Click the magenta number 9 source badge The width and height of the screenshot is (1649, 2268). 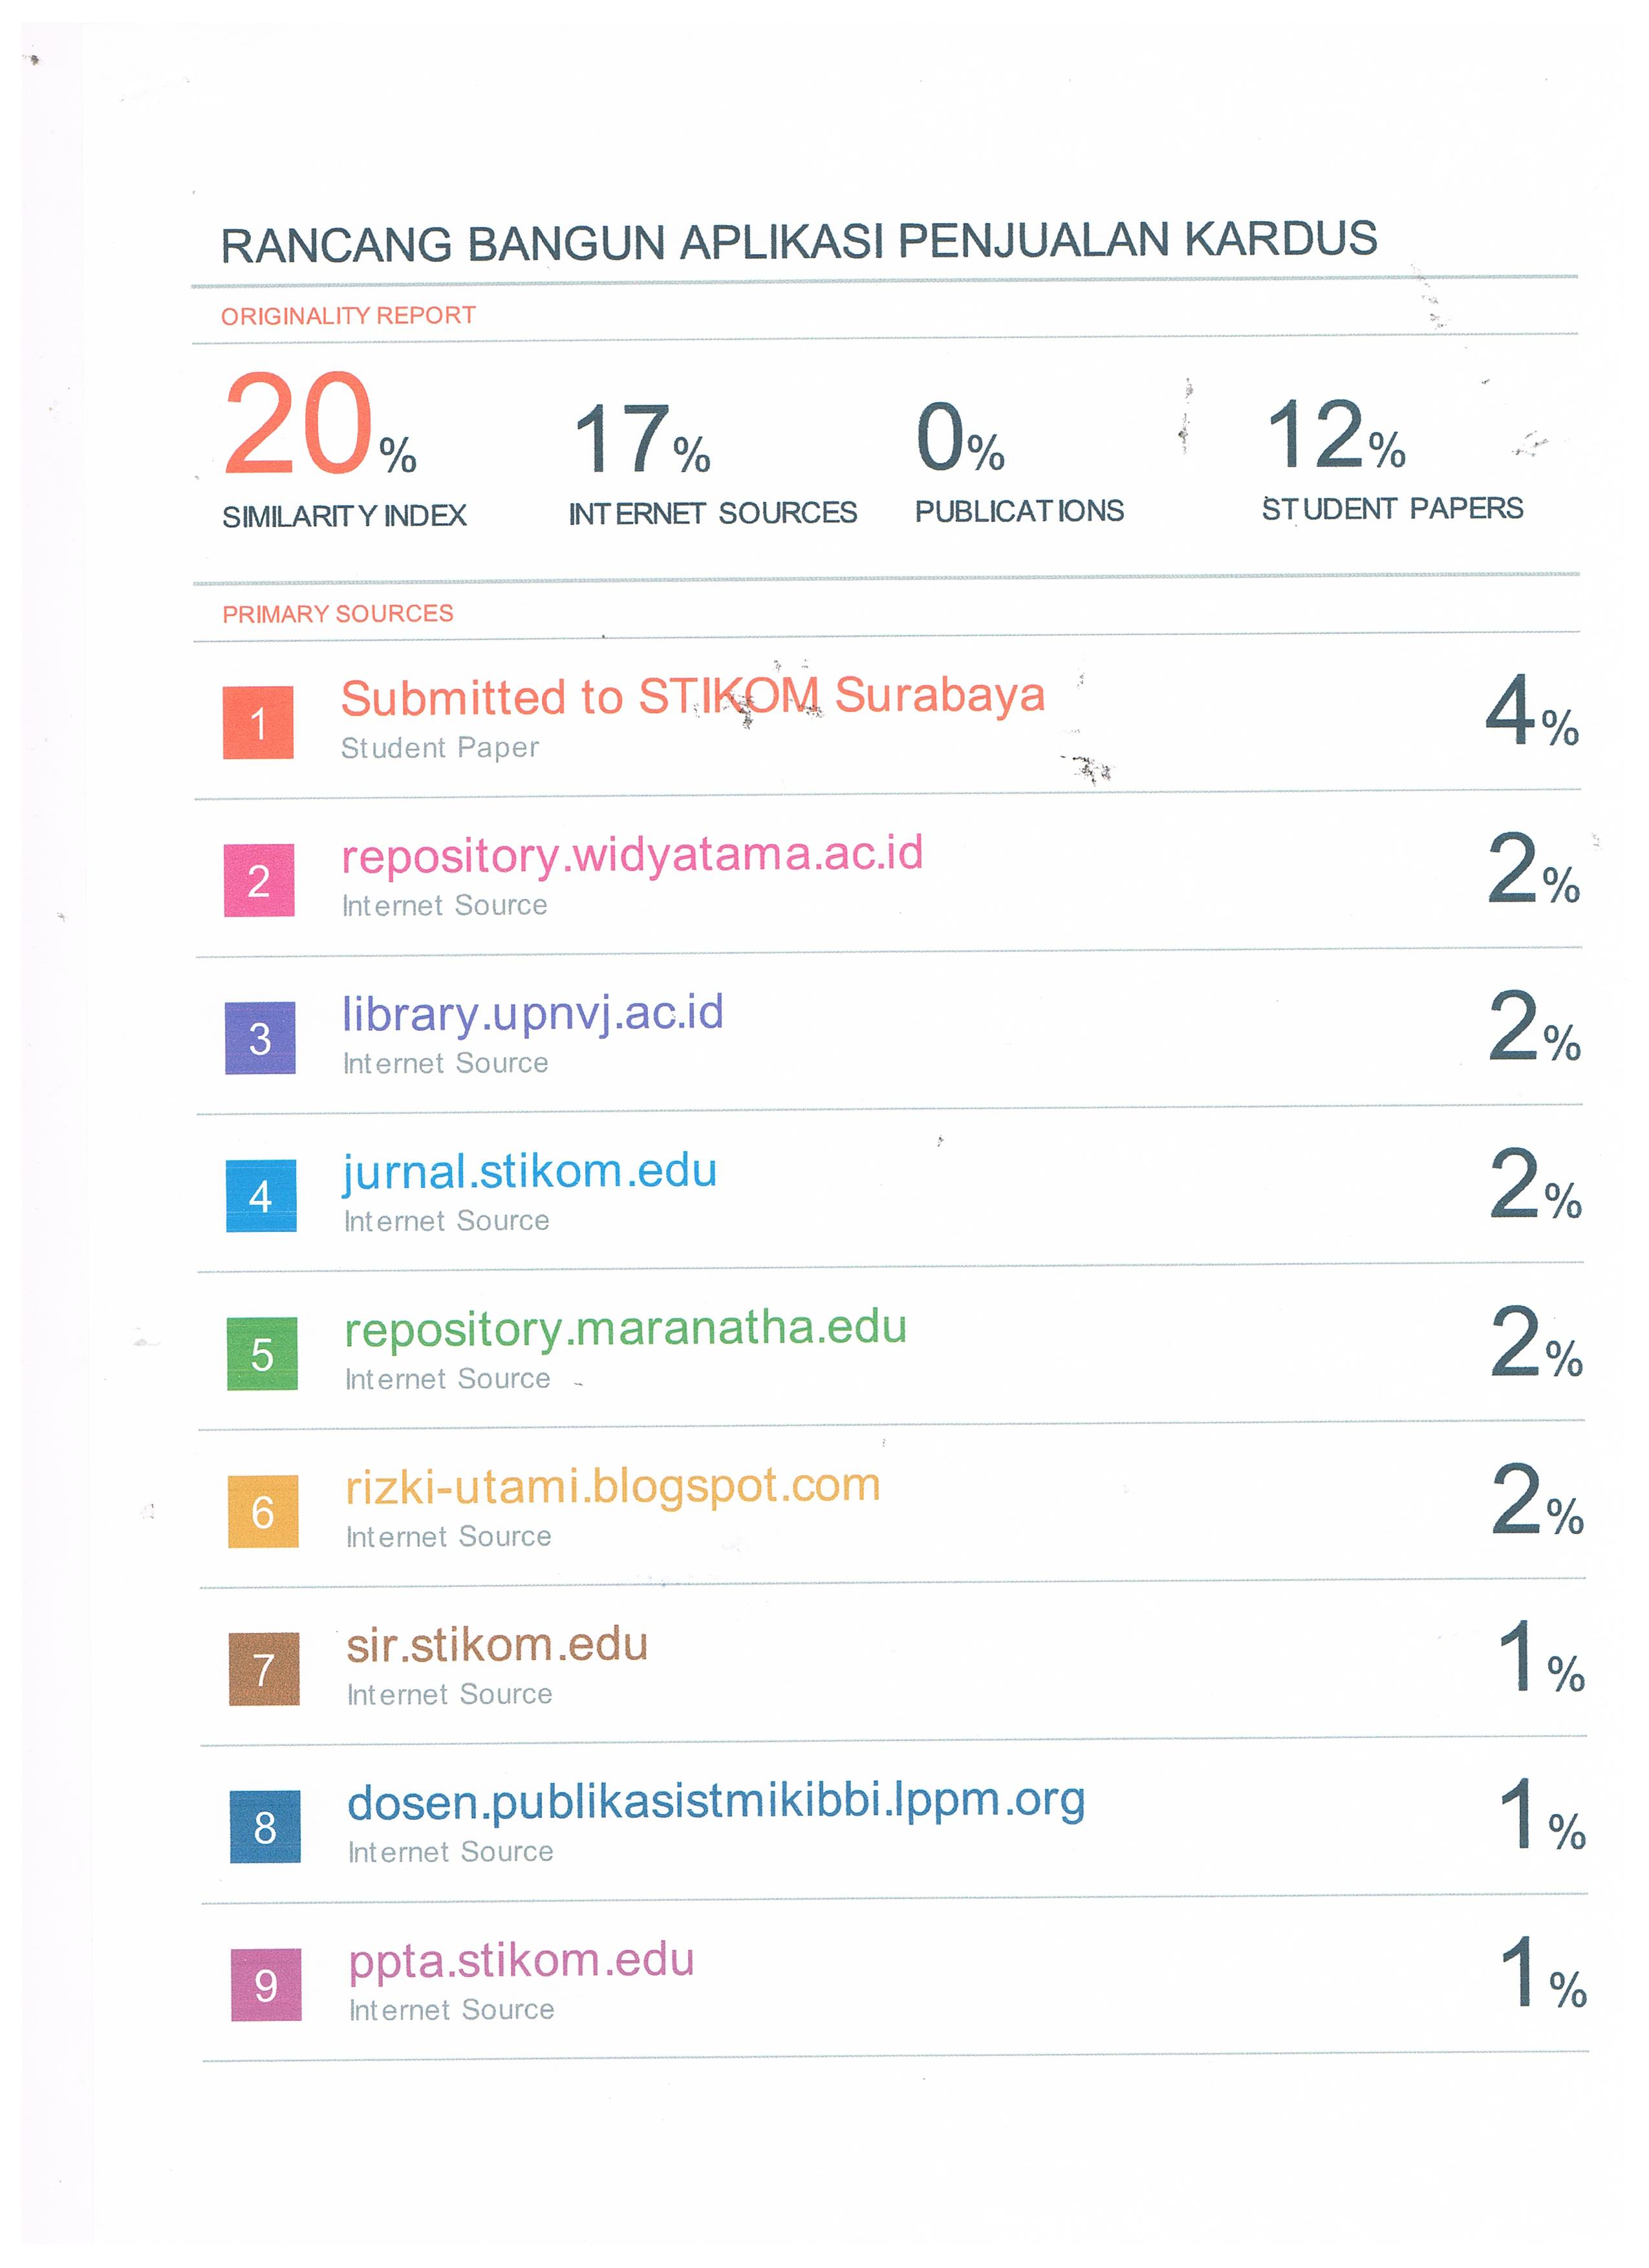pyautogui.click(x=266, y=1985)
